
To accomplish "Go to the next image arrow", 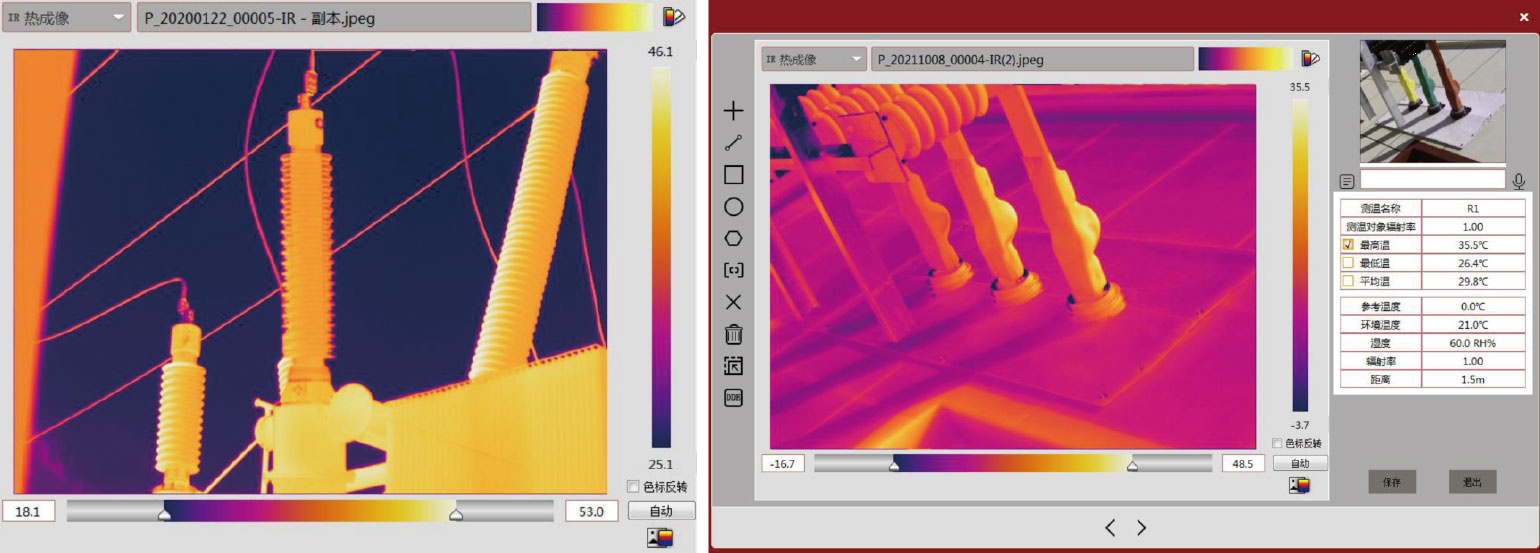I will [x=1141, y=527].
